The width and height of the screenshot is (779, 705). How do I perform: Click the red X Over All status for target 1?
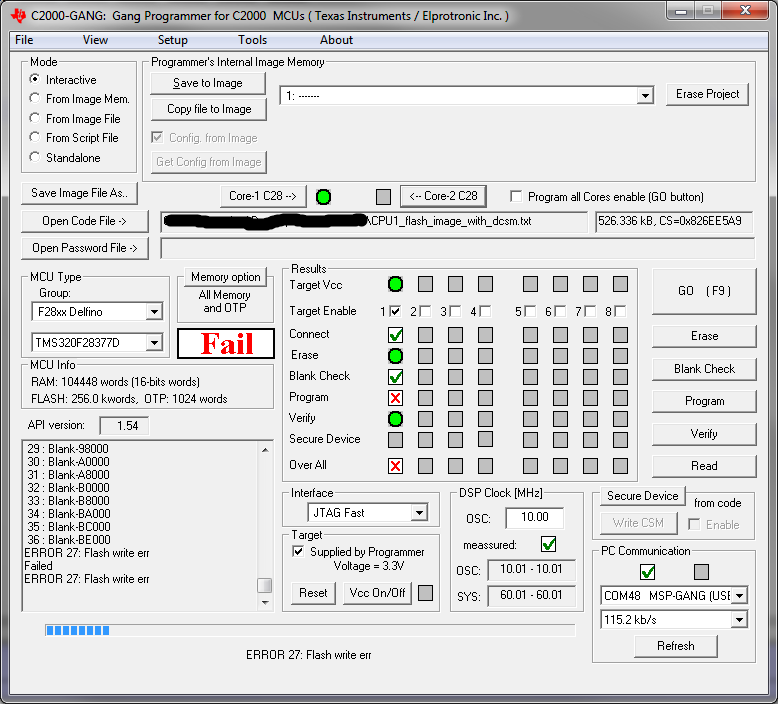pyautogui.click(x=395, y=466)
